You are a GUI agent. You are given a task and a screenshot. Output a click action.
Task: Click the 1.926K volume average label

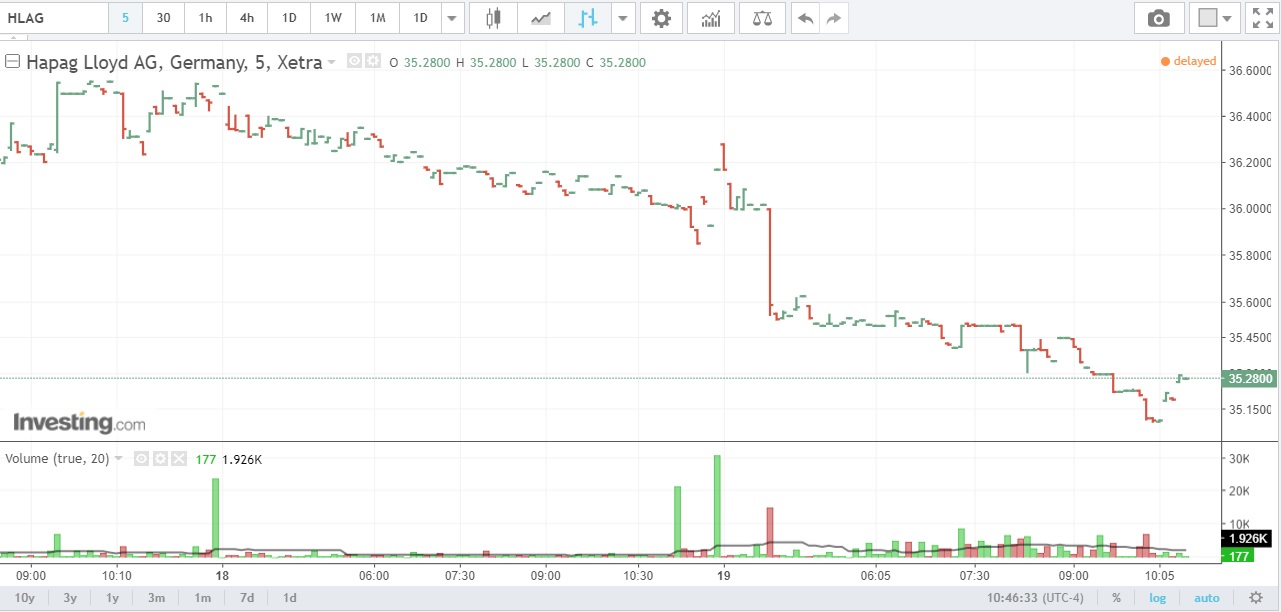(x=1246, y=539)
